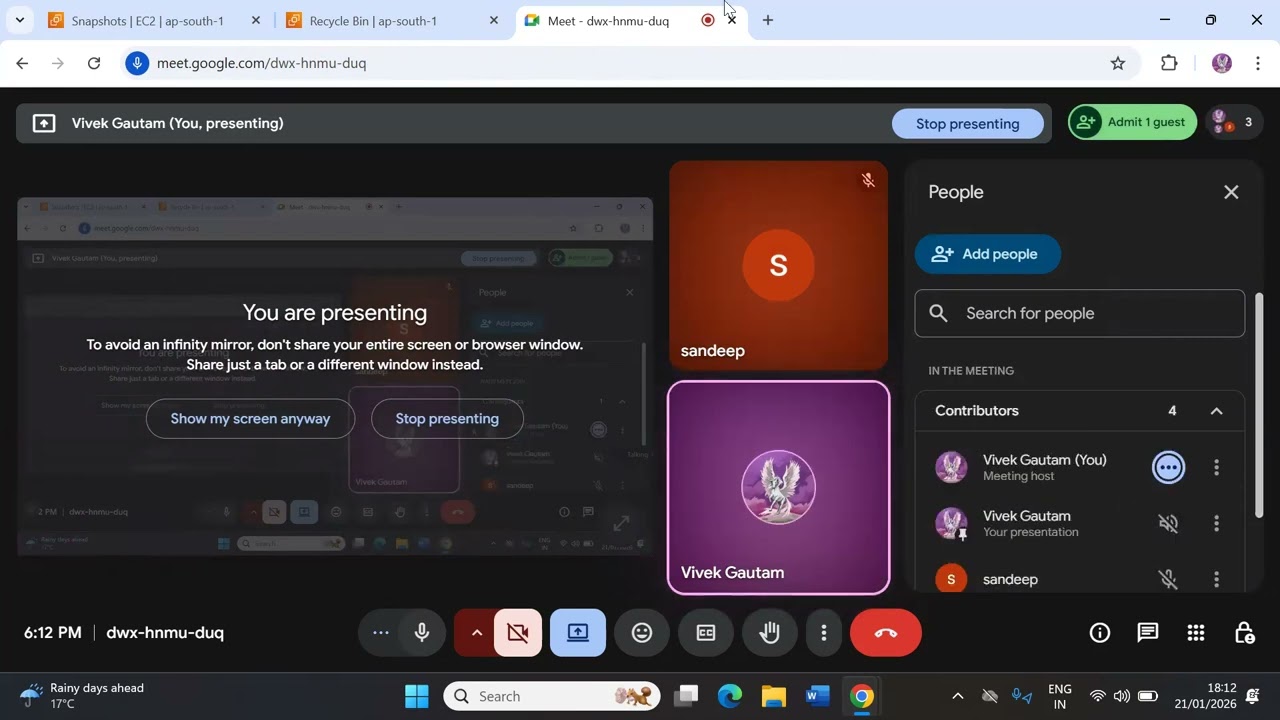The width and height of the screenshot is (1280, 720).
Task: Focus the Search for people field
Action: tap(1080, 314)
